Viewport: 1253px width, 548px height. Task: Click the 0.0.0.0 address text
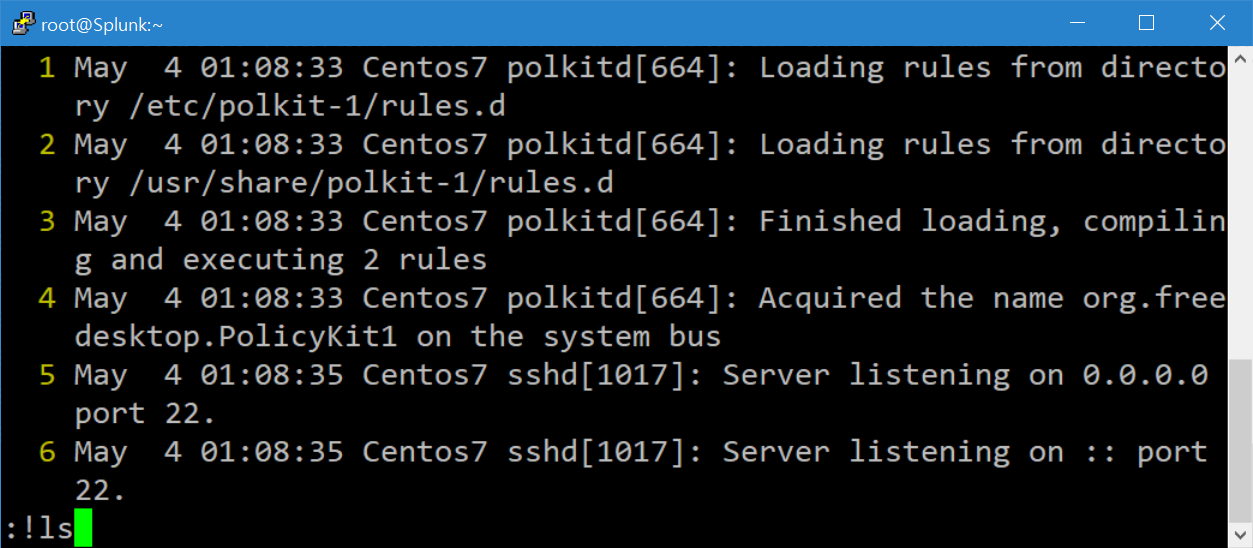(1146, 376)
